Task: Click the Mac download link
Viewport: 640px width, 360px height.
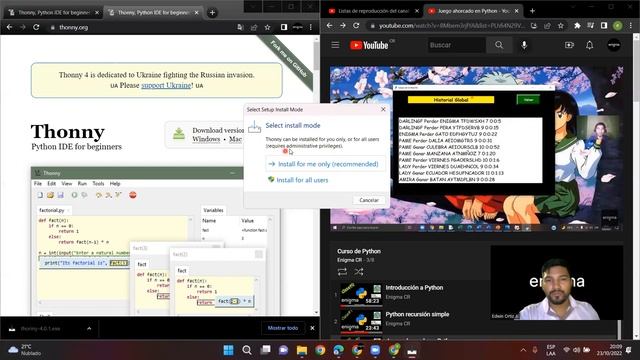Action: pyautogui.click(x=236, y=139)
